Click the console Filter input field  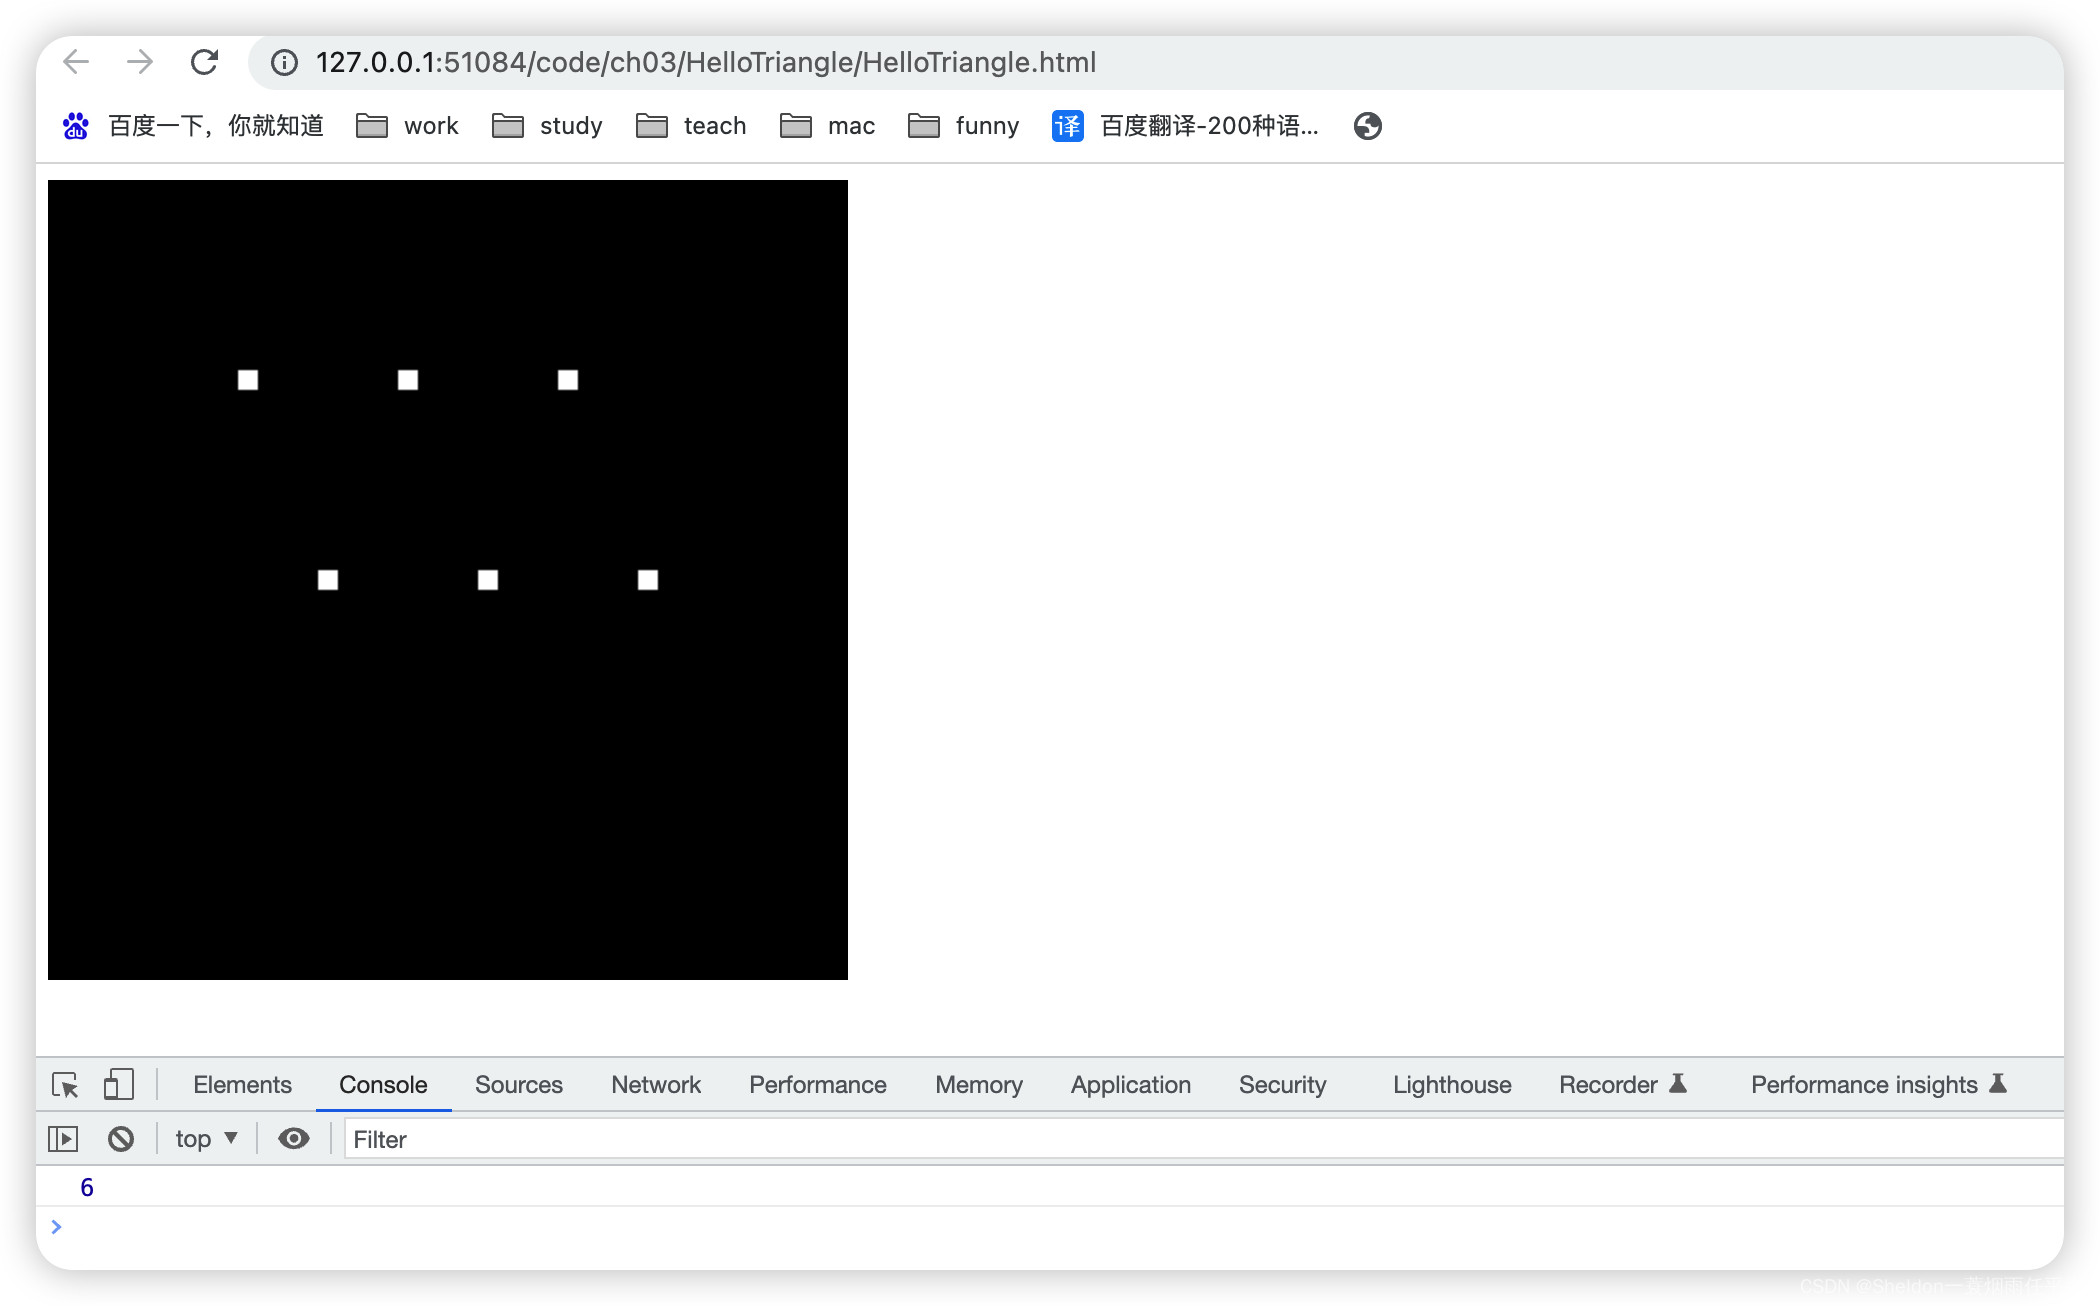[1200, 1139]
